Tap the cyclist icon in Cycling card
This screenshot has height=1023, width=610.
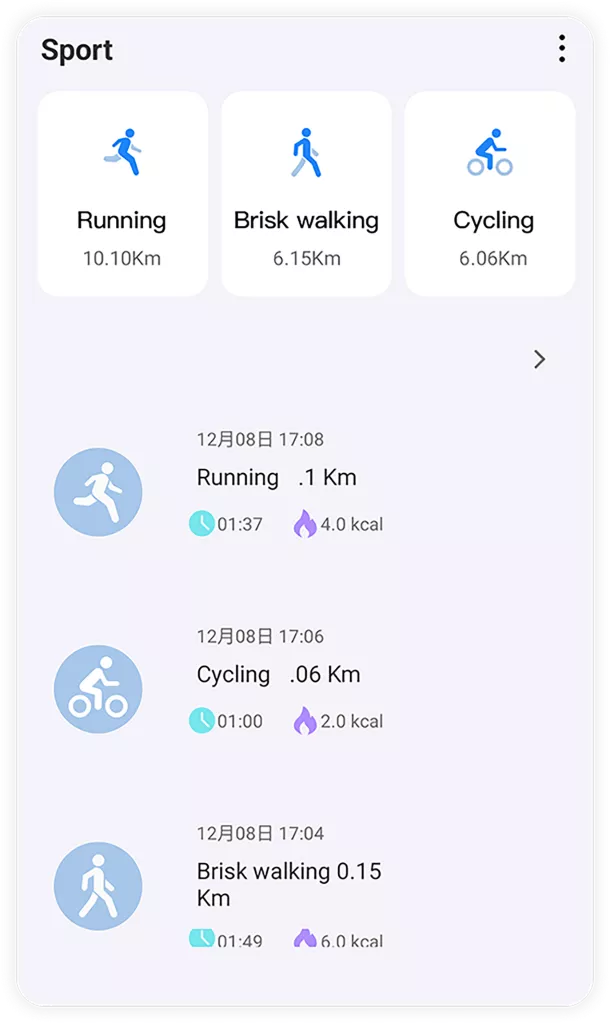click(x=490, y=153)
